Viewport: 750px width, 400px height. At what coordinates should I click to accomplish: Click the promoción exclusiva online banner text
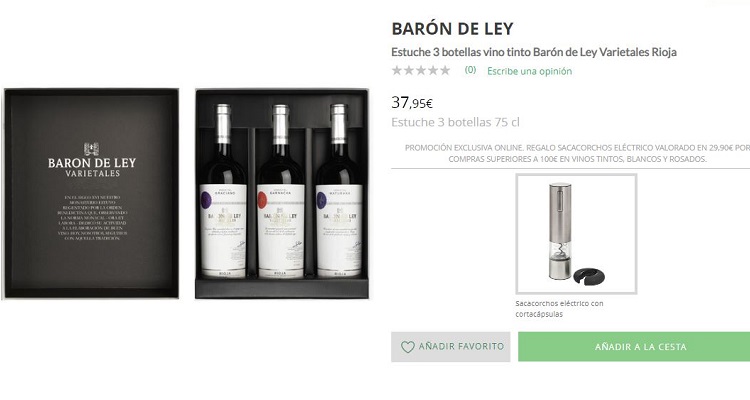(x=577, y=154)
